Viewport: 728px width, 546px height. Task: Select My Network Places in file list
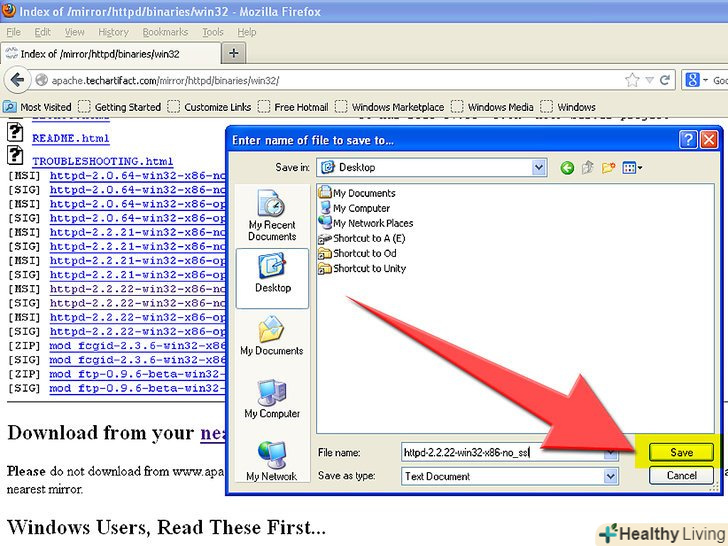[x=366, y=223]
